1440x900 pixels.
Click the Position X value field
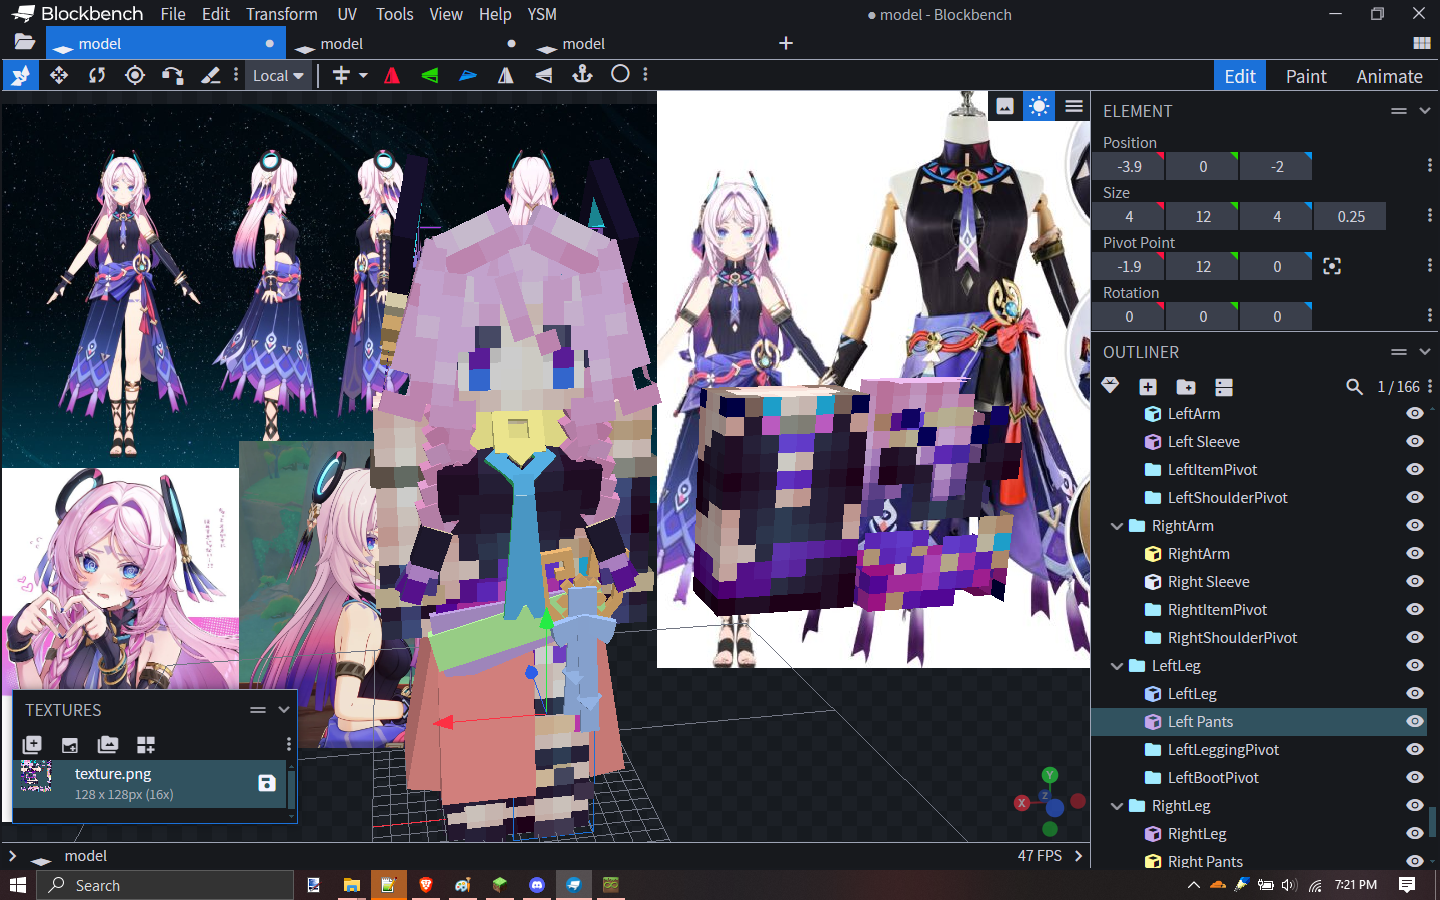1129,167
